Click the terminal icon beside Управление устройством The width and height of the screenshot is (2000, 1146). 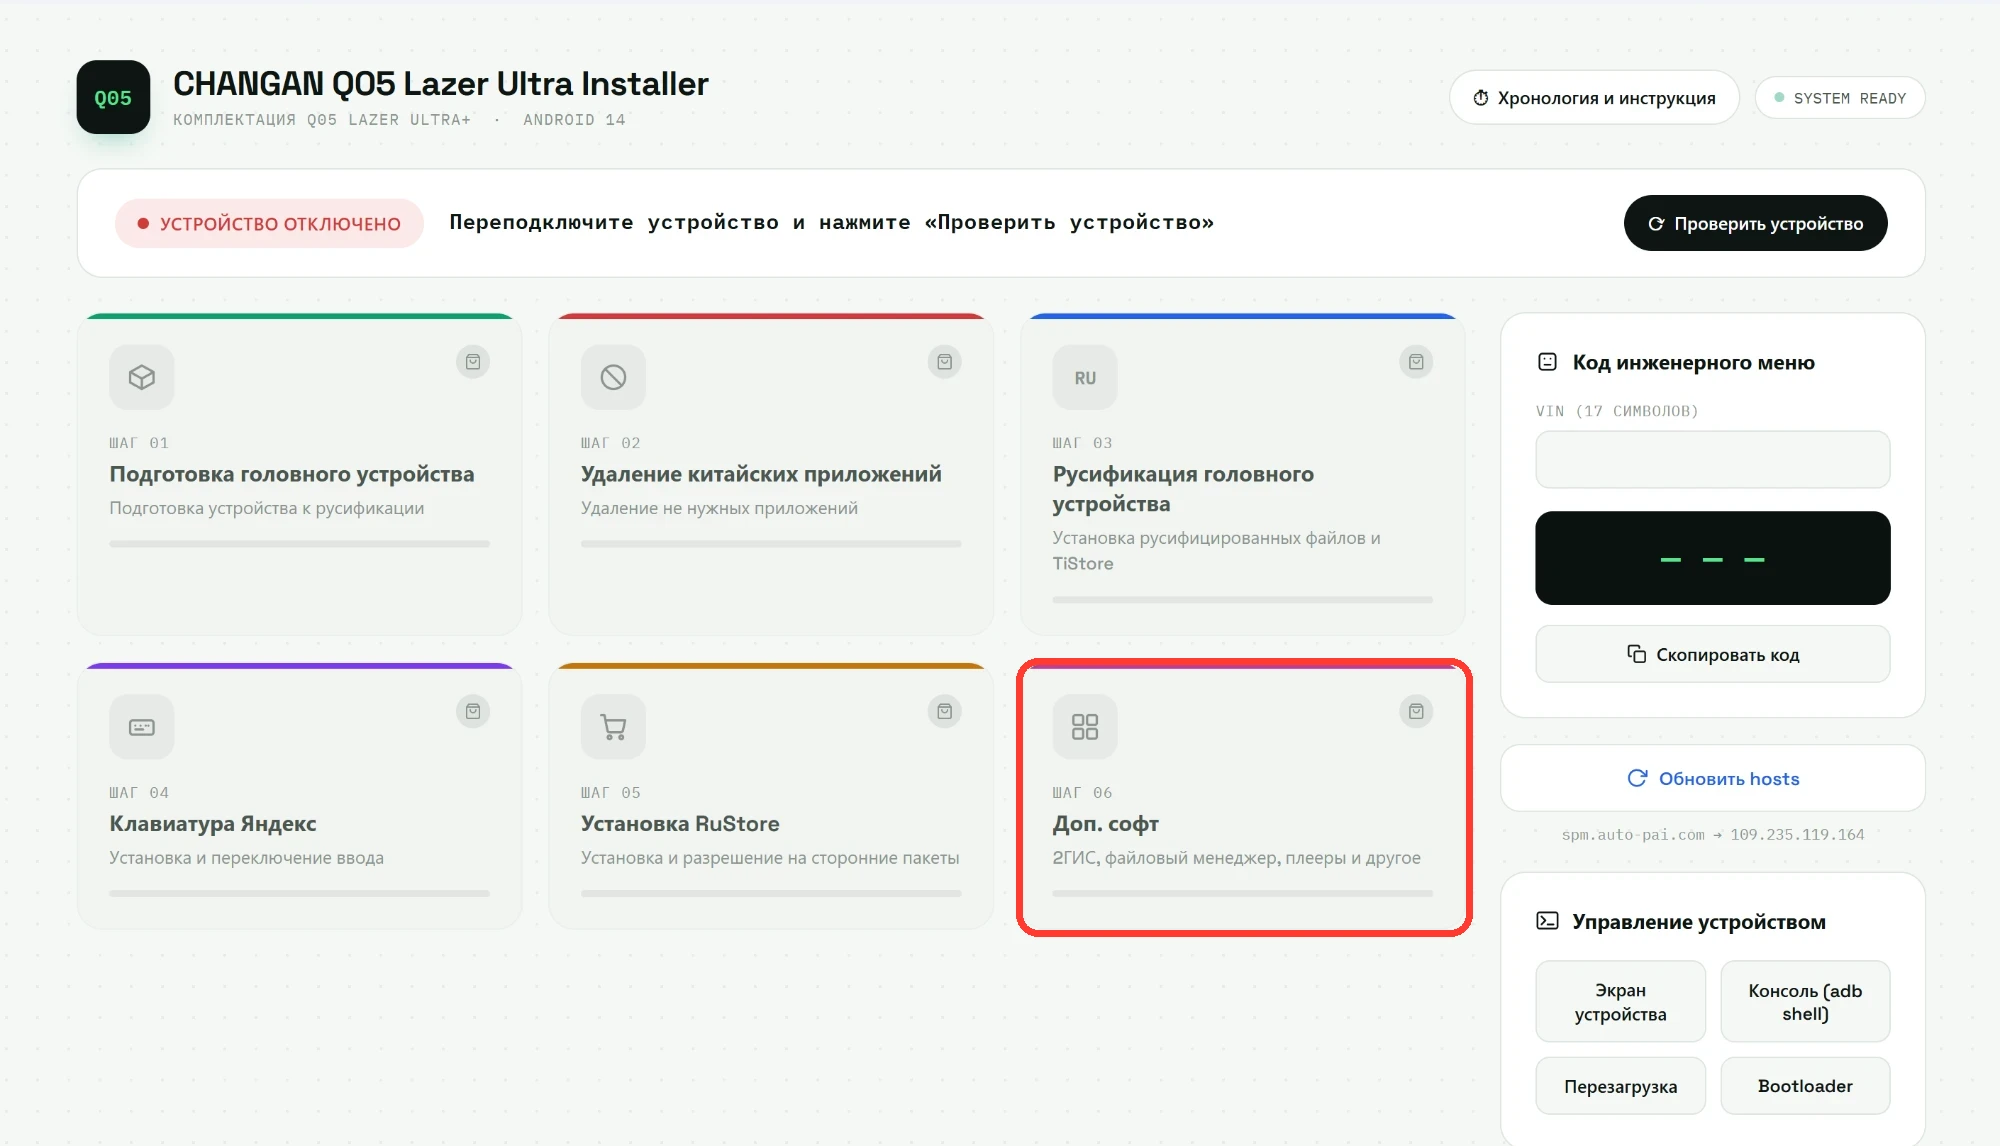point(1547,921)
